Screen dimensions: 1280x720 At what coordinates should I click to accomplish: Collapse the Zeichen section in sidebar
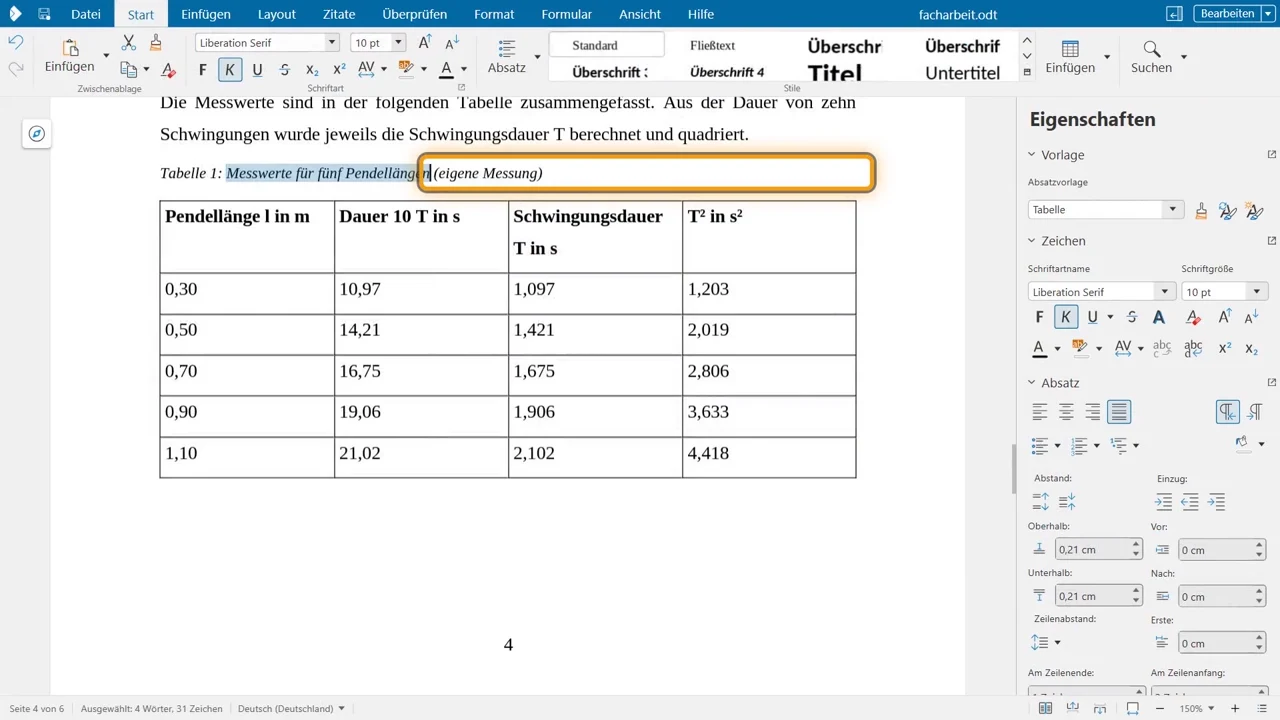pos(1032,241)
